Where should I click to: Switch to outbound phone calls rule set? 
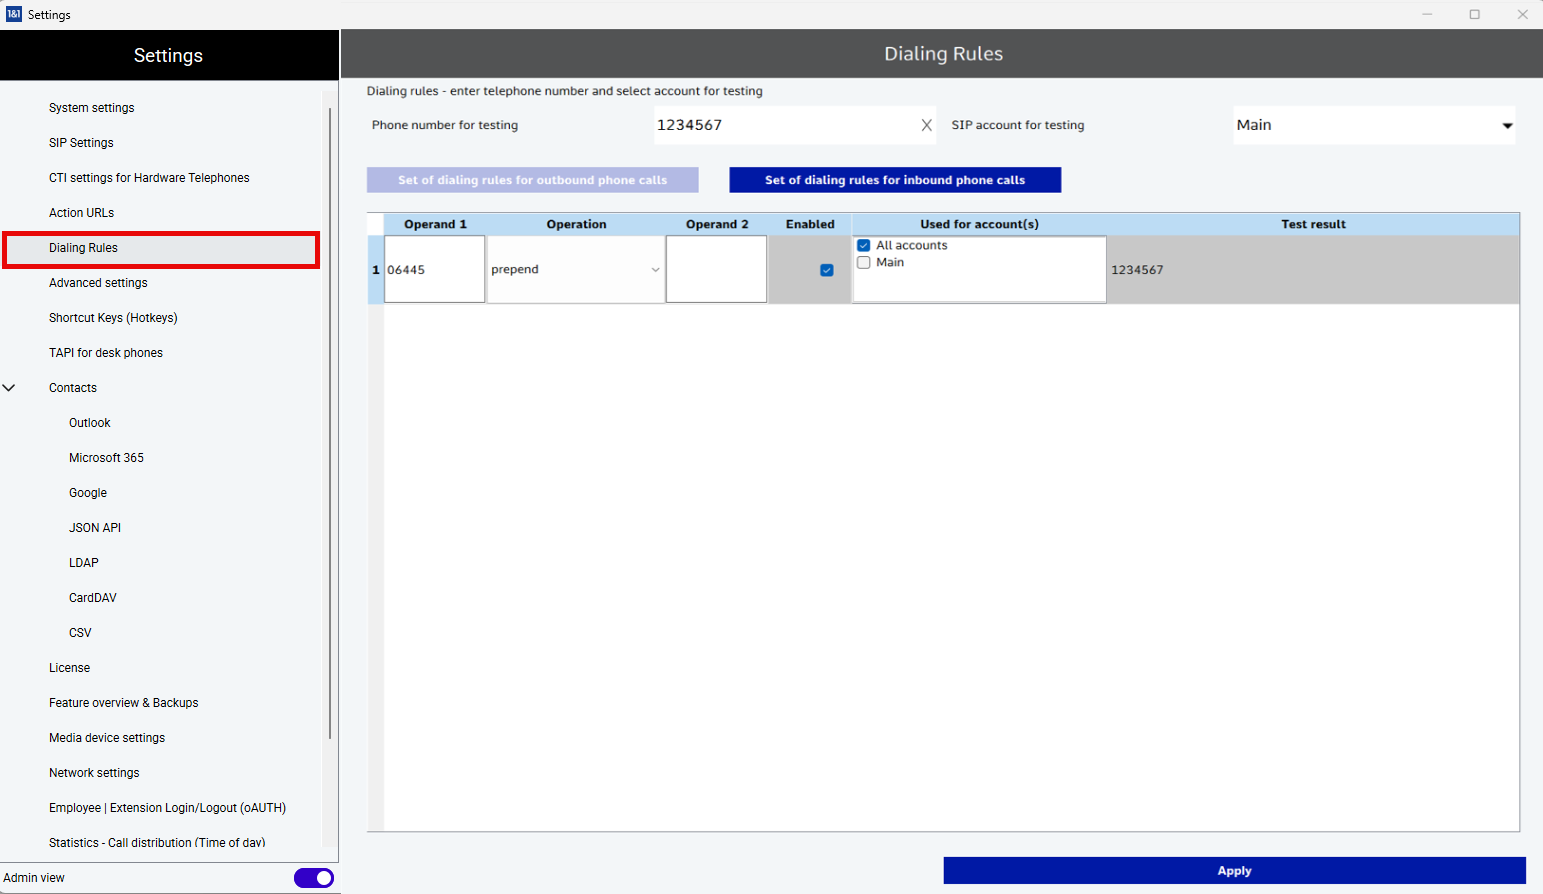pyautogui.click(x=532, y=180)
